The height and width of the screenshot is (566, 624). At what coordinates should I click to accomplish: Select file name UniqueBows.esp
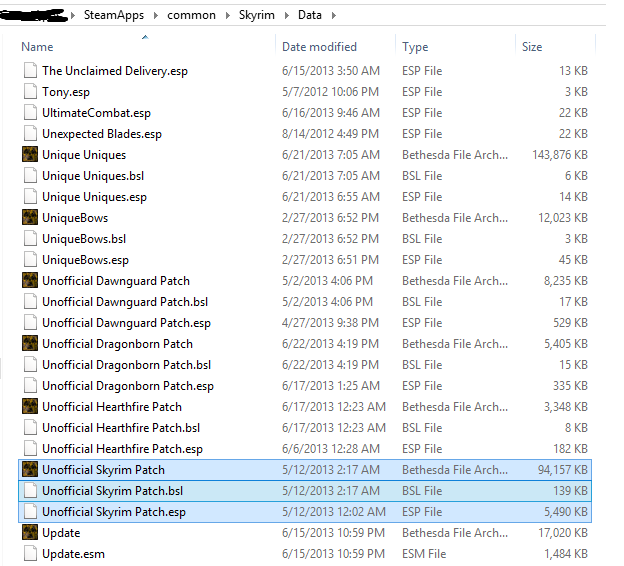[86, 260]
